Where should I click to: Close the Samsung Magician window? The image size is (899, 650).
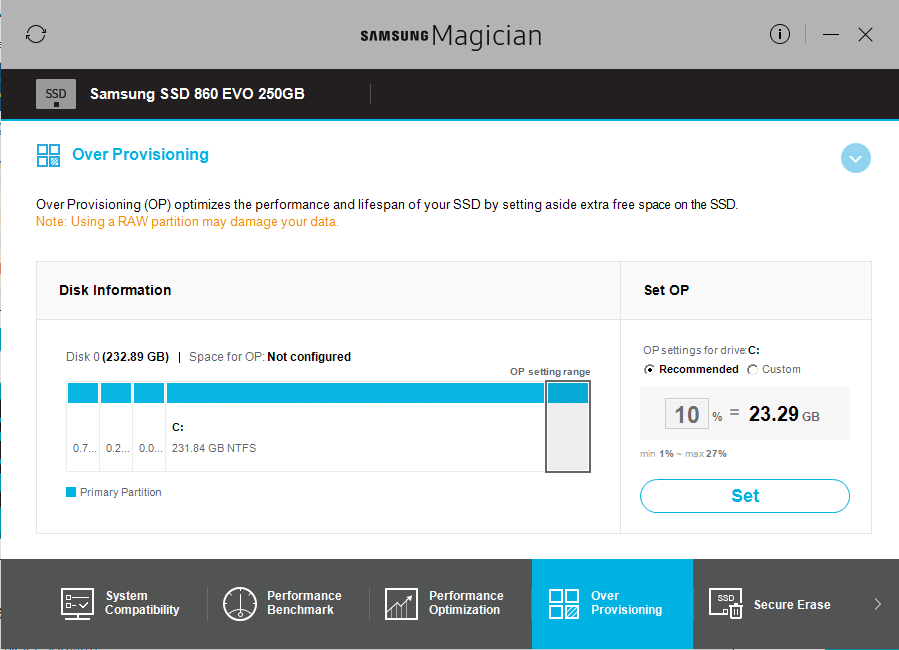(x=865, y=34)
